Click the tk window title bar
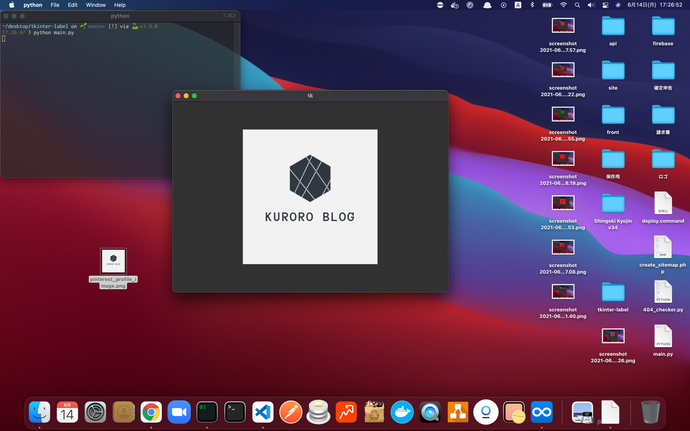 310,96
